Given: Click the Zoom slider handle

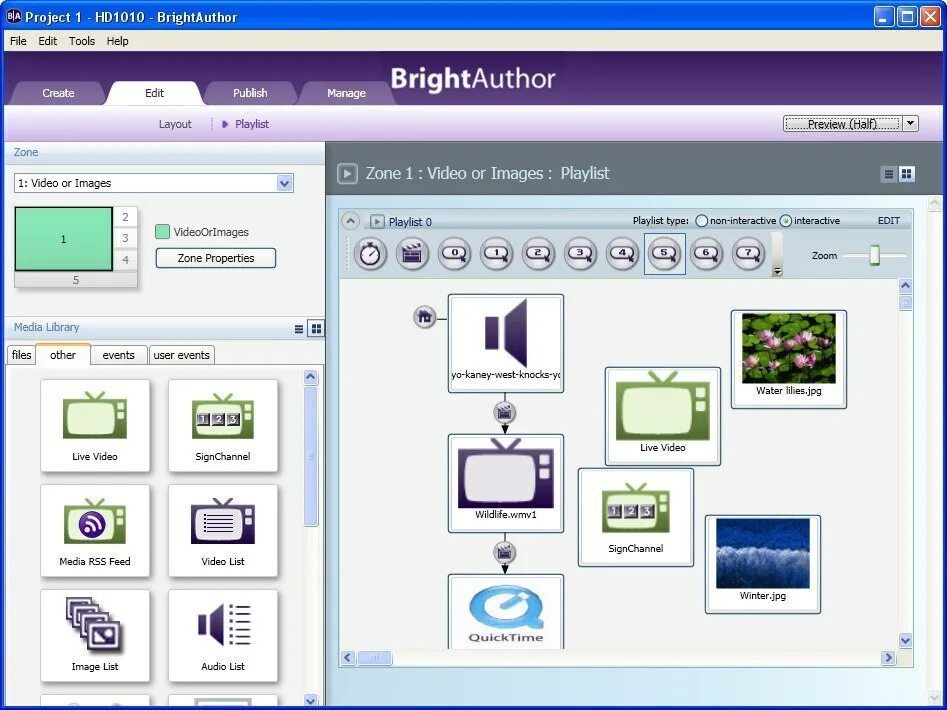Looking at the screenshot, I should tap(874, 255).
